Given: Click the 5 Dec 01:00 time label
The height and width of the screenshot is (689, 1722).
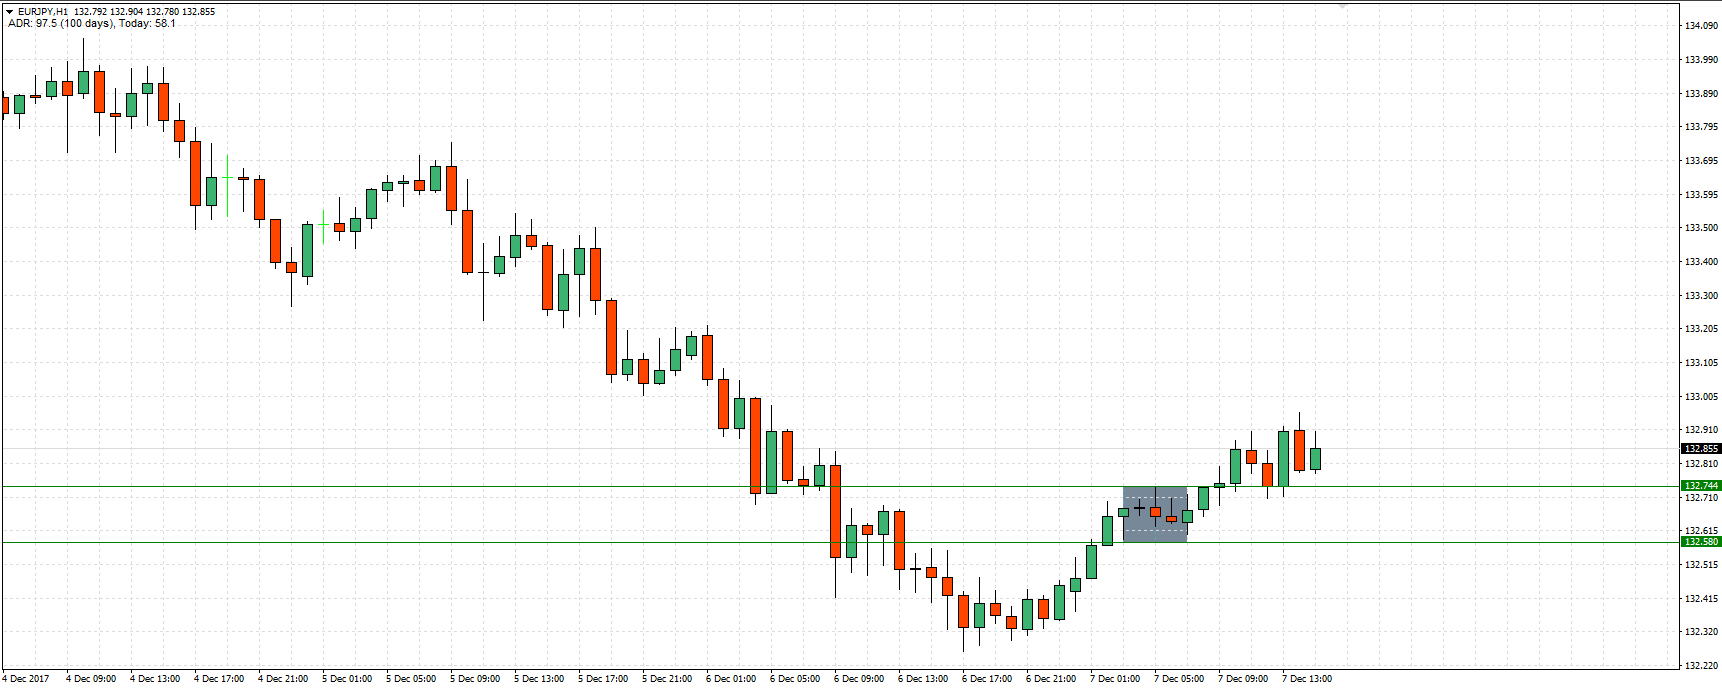Looking at the screenshot, I should coord(347,679).
